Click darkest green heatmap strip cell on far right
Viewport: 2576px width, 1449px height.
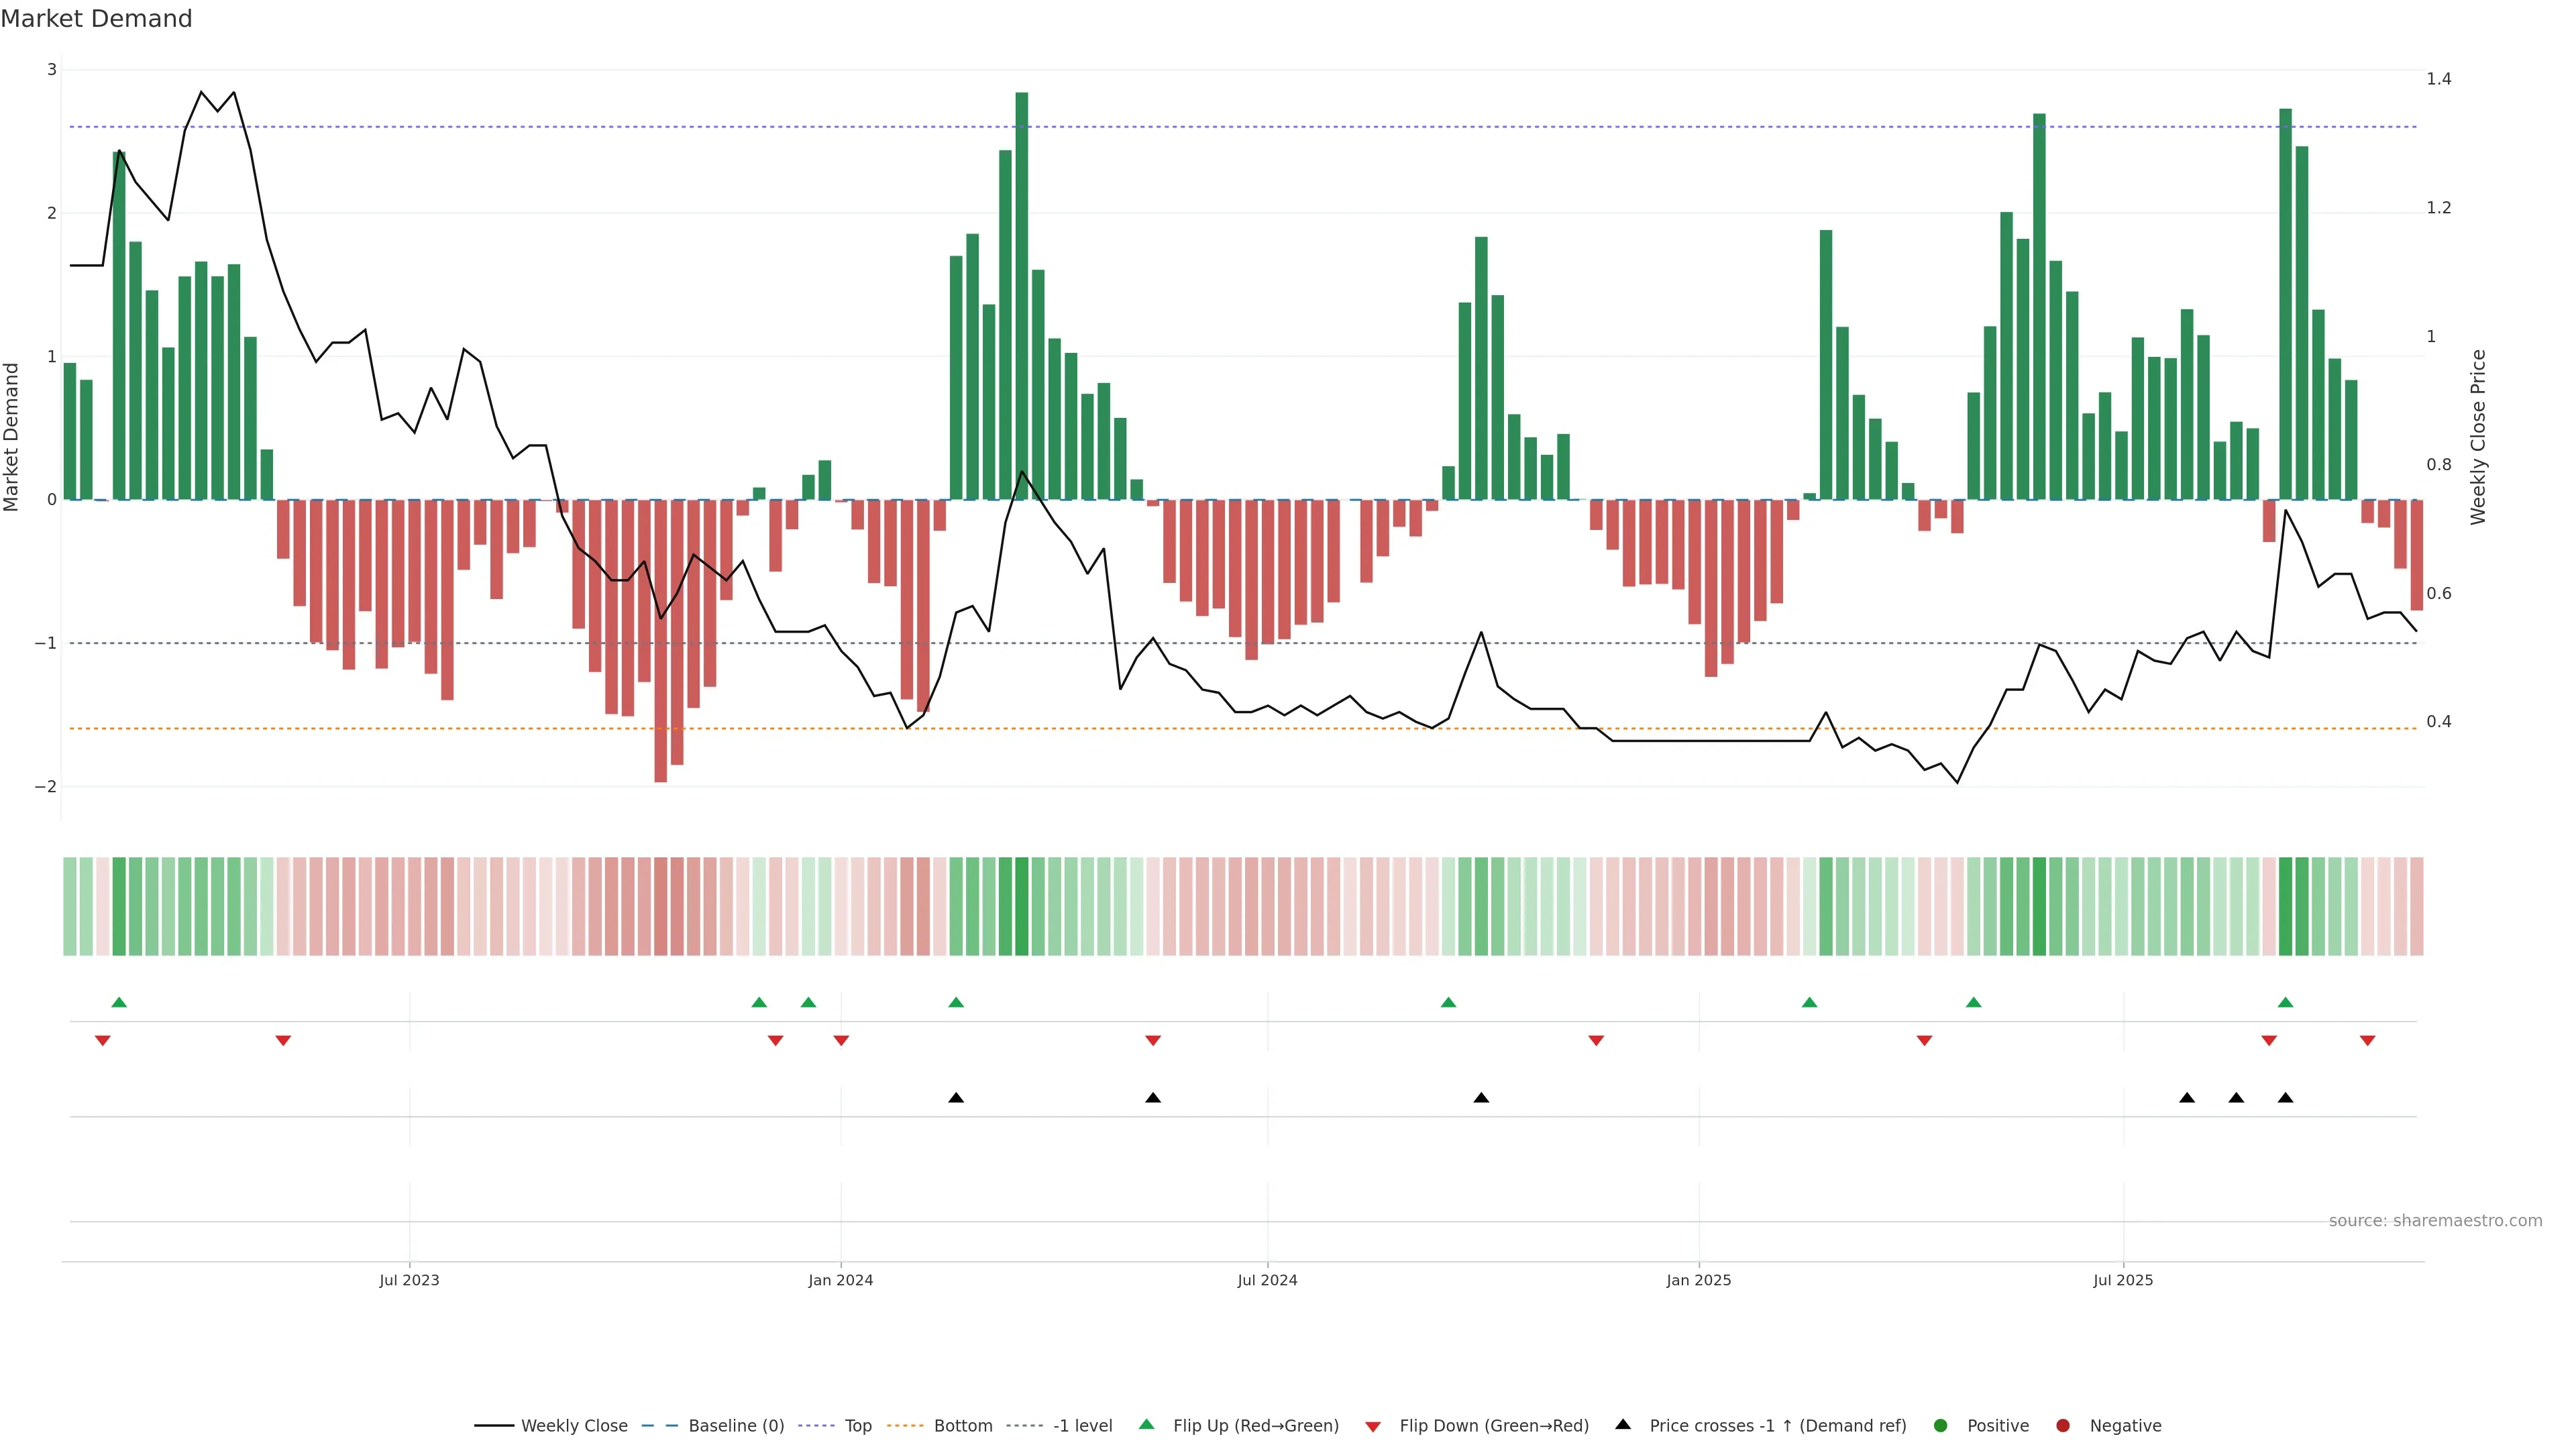pos(2285,906)
